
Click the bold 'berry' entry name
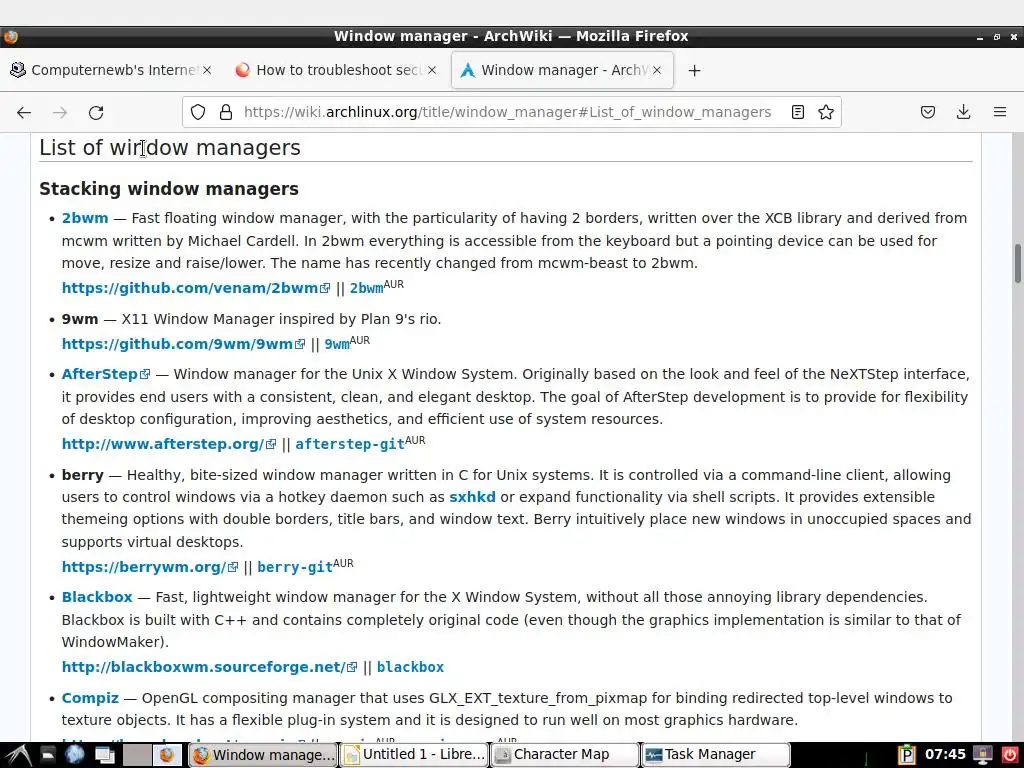[x=82, y=475]
